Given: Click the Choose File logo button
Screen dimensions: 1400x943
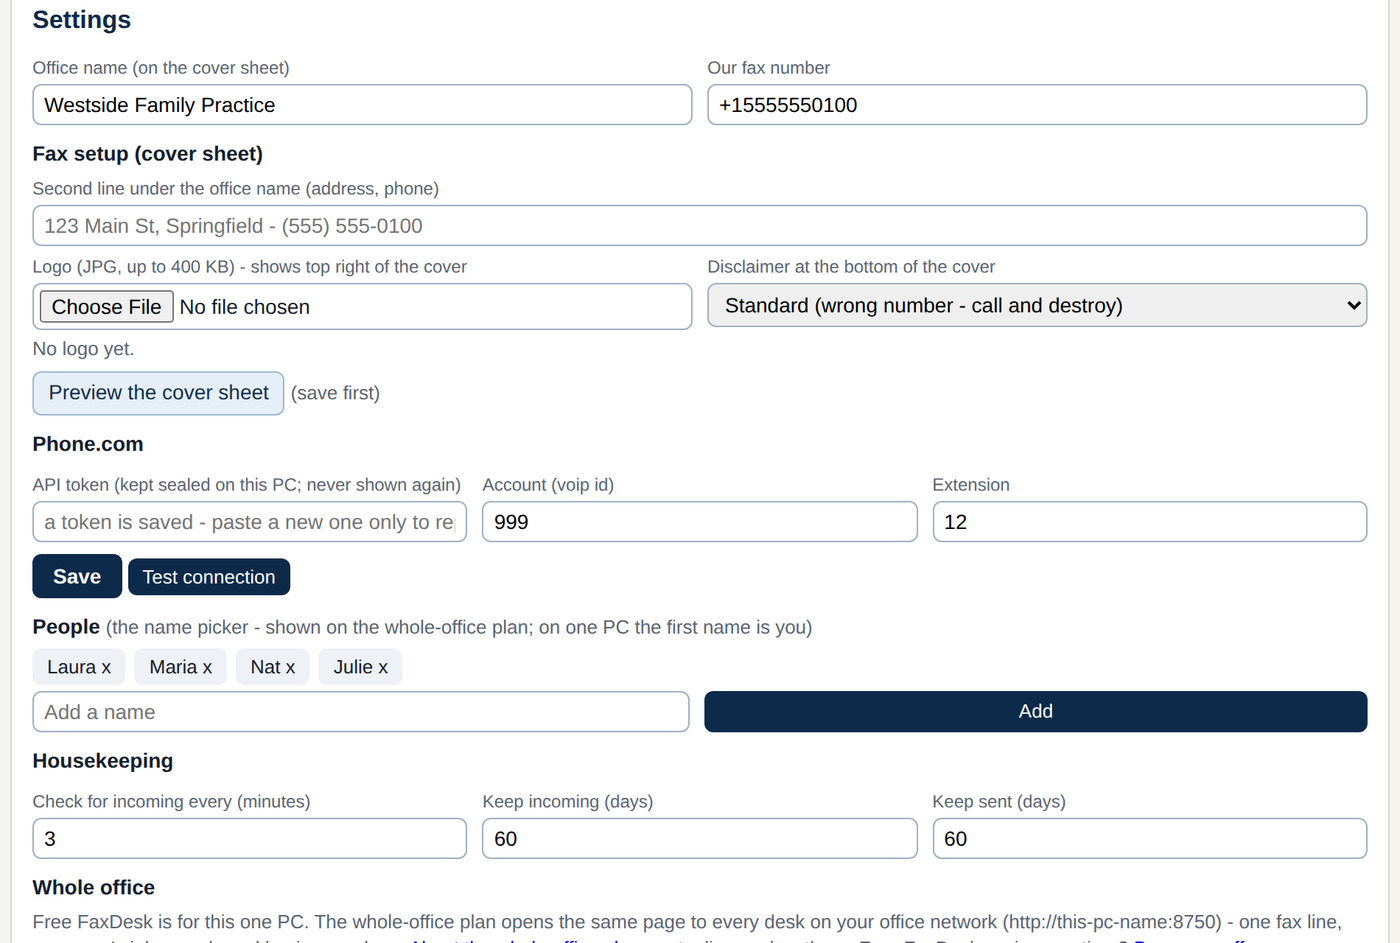Looking at the screenshot, I should click(x=106, y=307).
